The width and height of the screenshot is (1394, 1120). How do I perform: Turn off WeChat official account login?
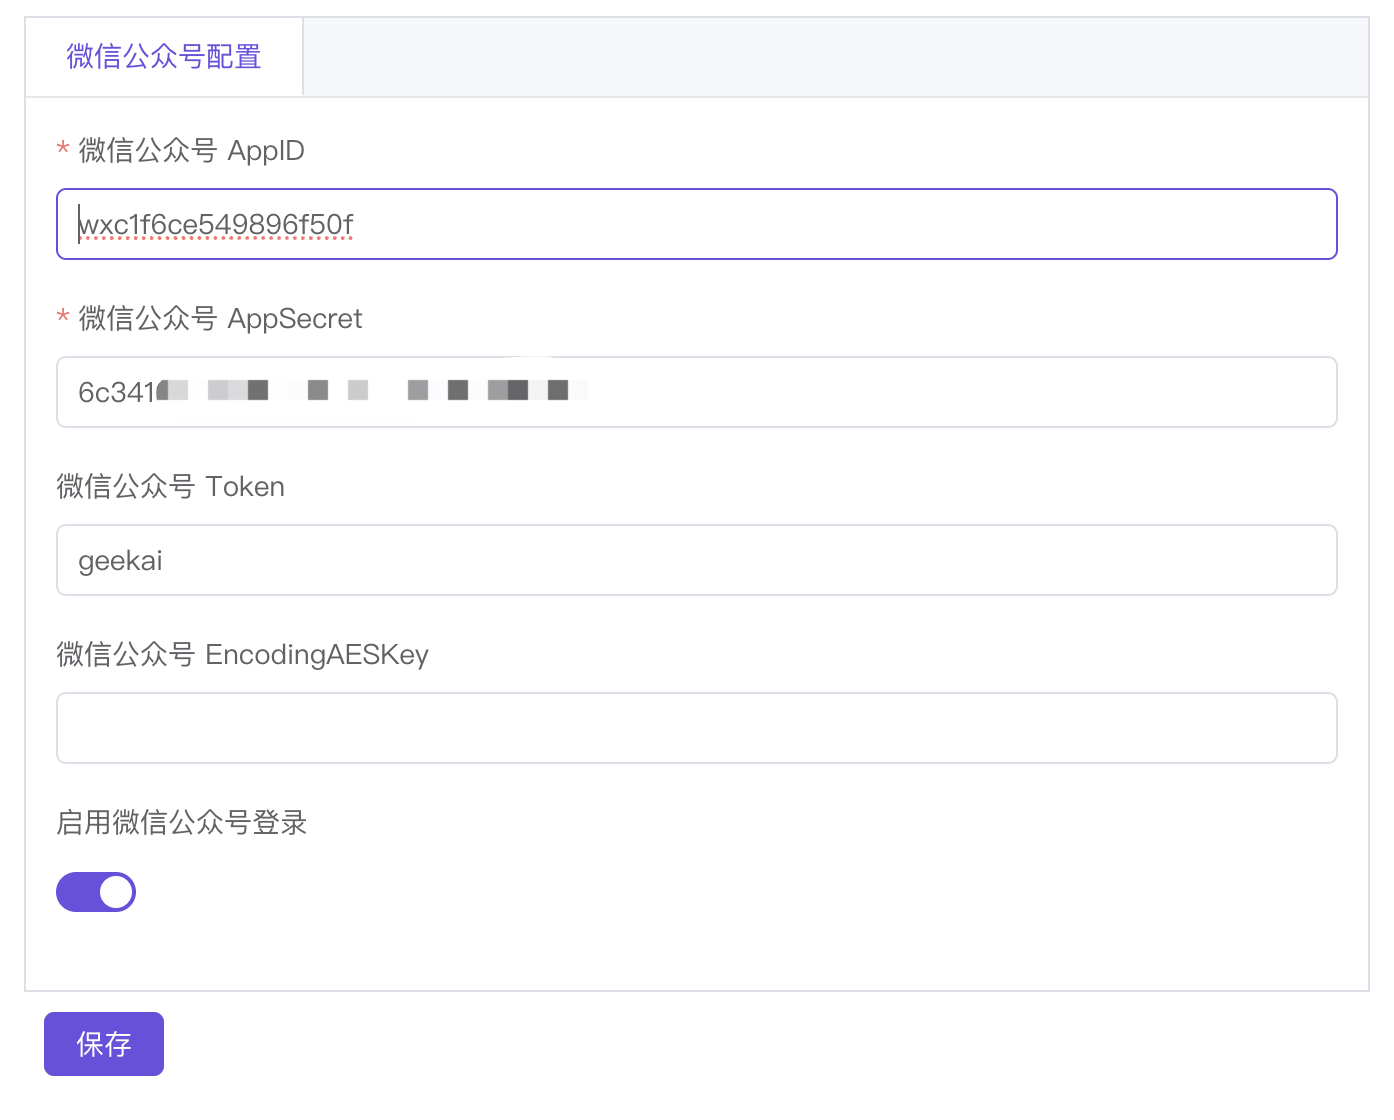[96, 891]
